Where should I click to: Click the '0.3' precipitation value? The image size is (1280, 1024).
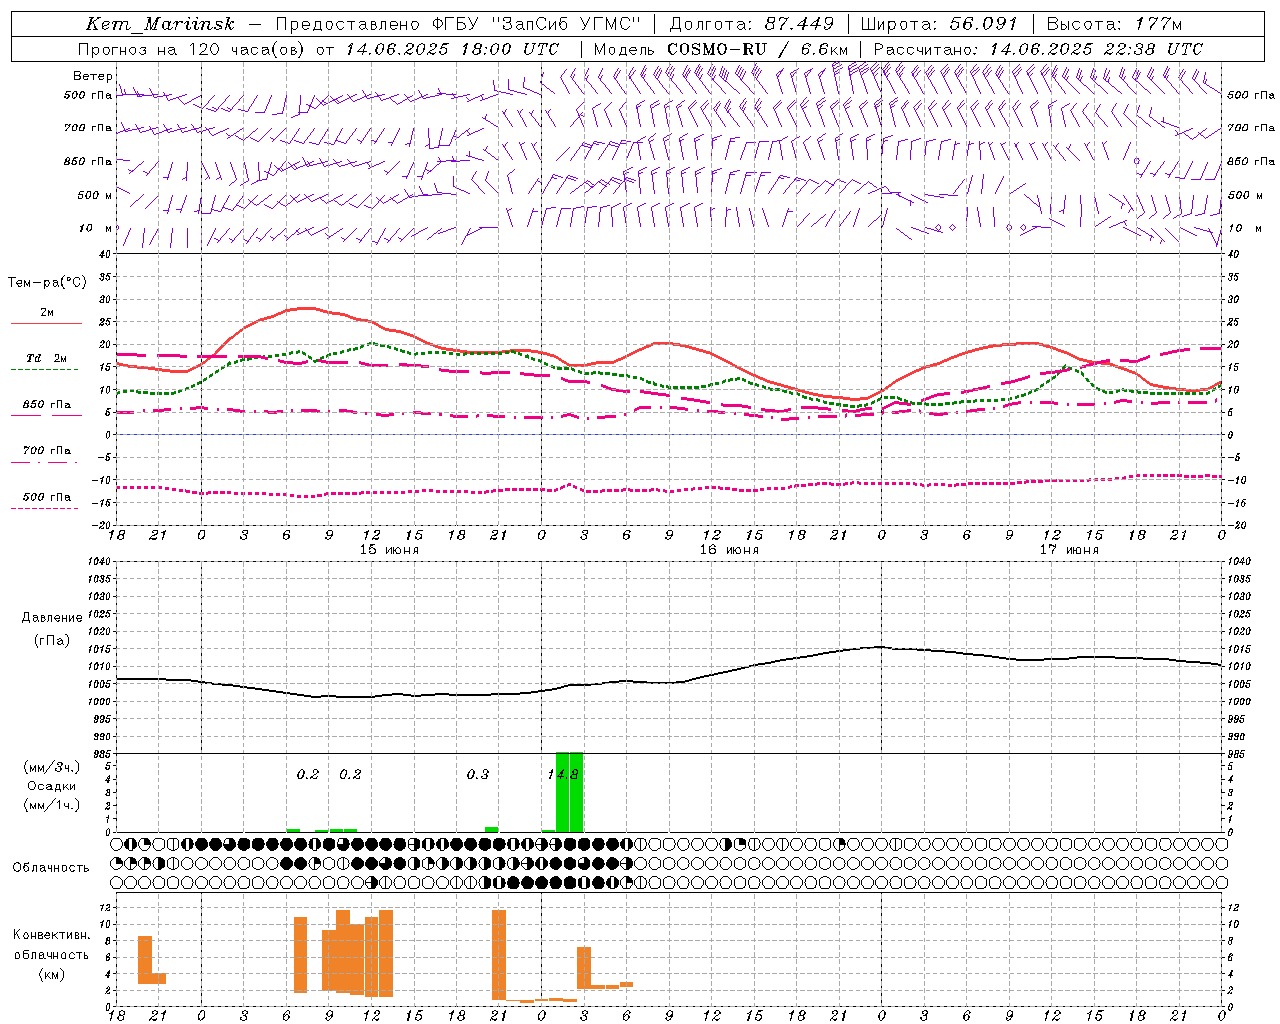point(478,774)
